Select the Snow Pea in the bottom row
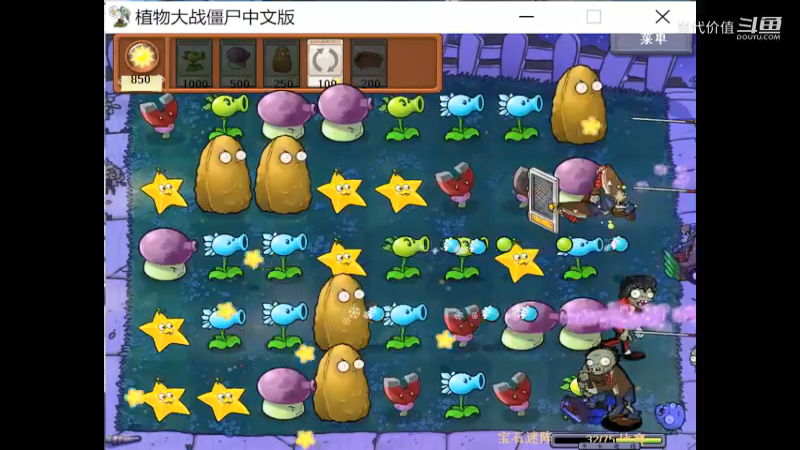Image resolution: width=800 pixels, height=450 pixels. point(462,395)
